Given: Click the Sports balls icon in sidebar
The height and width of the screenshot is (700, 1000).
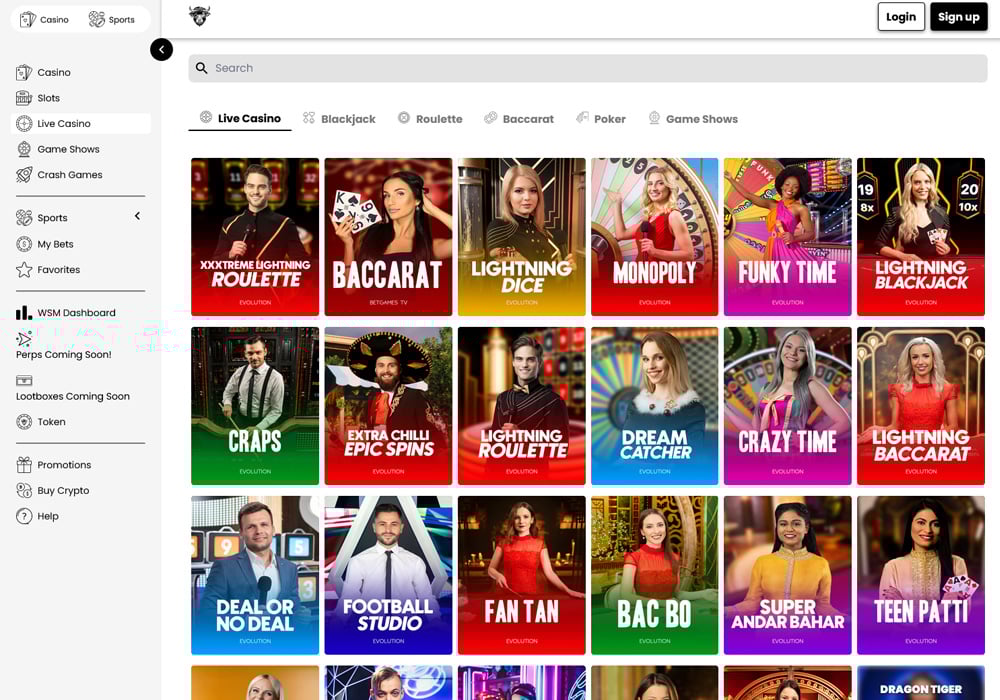Looking at the screenshot, I should (24, 218).
